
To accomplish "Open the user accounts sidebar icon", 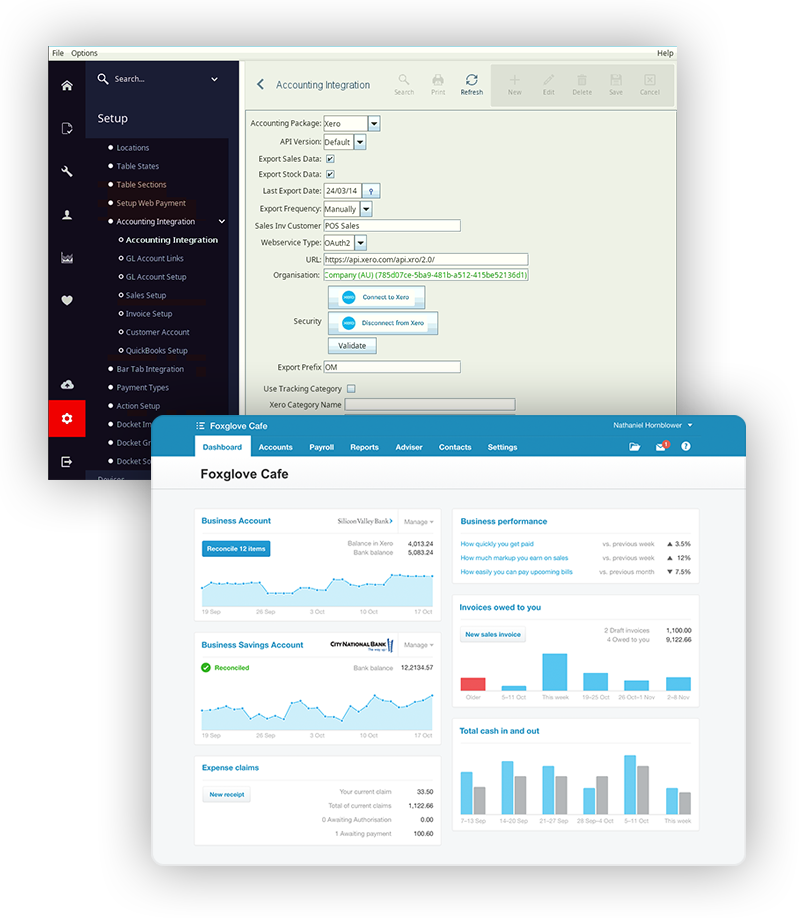I will pos(66,214).
